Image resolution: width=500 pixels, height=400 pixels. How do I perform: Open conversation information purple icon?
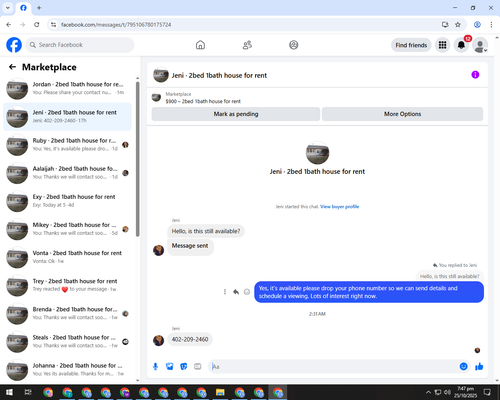(x=475, y=75)
